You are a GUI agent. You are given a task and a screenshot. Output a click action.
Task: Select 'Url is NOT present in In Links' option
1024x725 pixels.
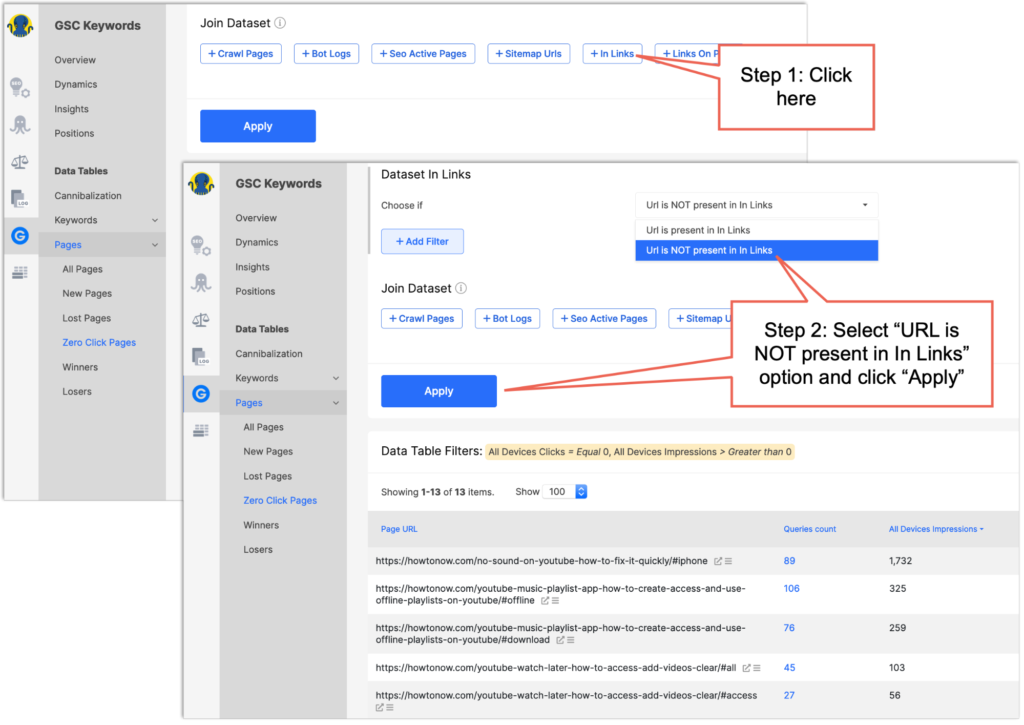click(x=756, y=250)
